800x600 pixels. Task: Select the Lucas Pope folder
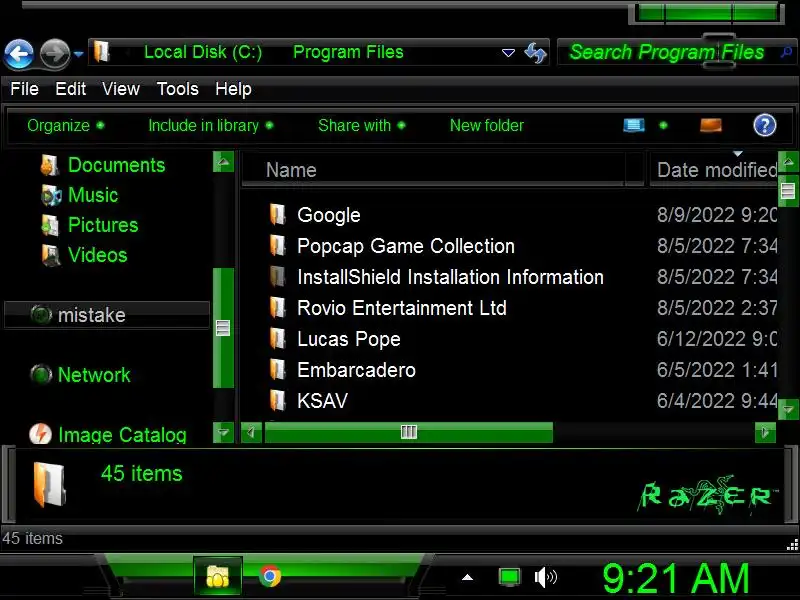click(x=349, y=339)
